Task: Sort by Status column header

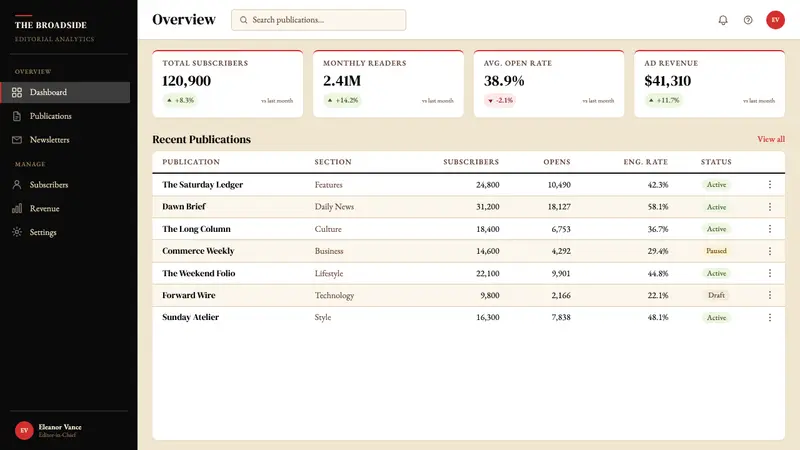Action: point(716,162)
